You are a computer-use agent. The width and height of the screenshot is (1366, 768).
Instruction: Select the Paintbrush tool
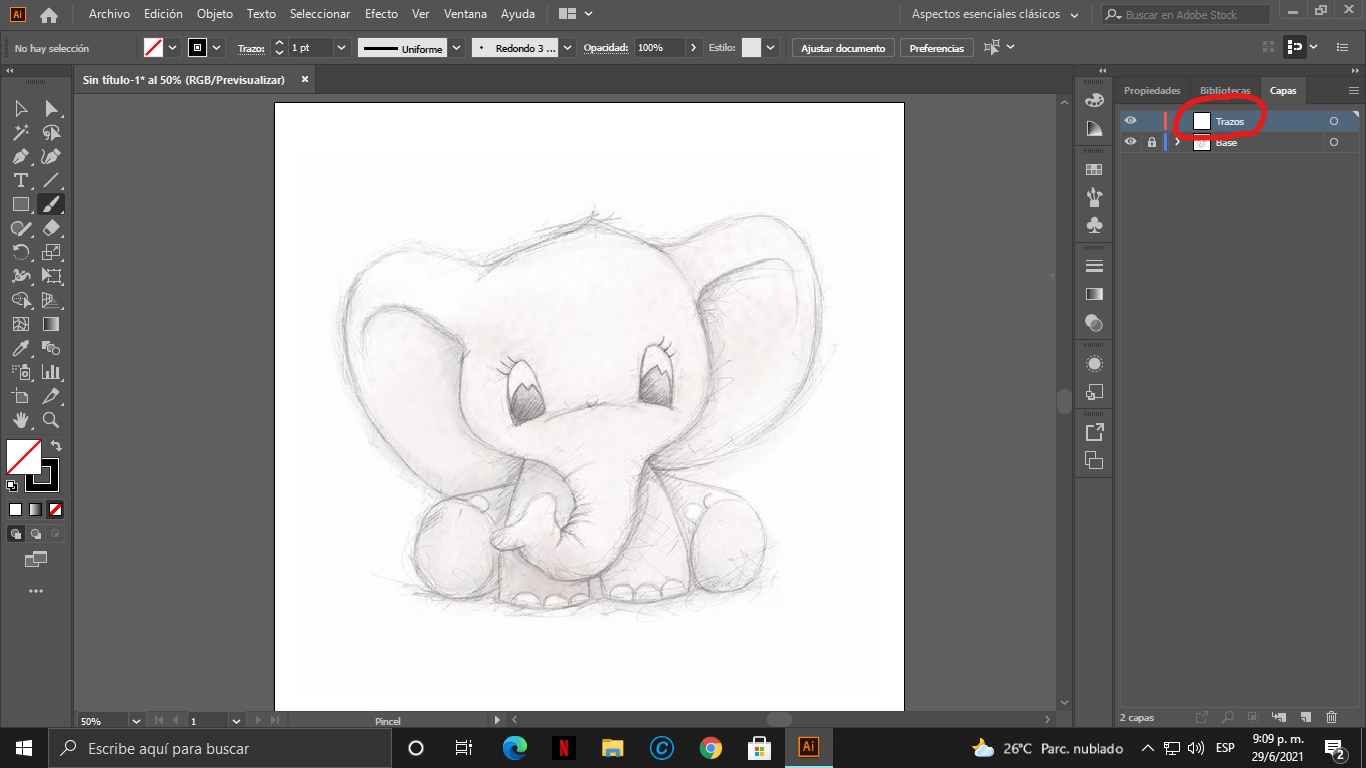[x=51, y=204]
